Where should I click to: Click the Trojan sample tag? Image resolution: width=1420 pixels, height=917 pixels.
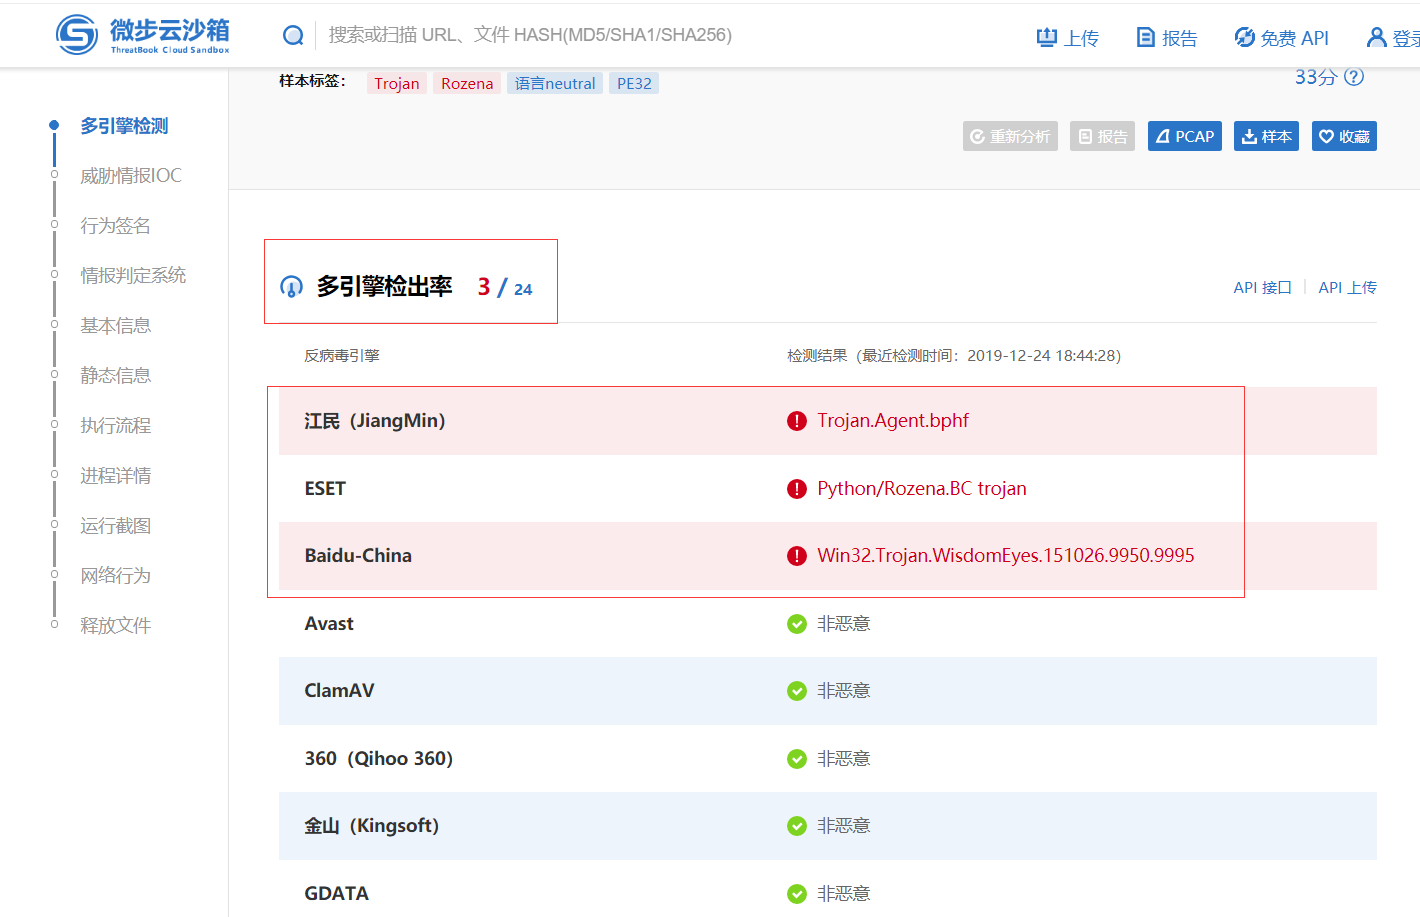tap(397, 83)
